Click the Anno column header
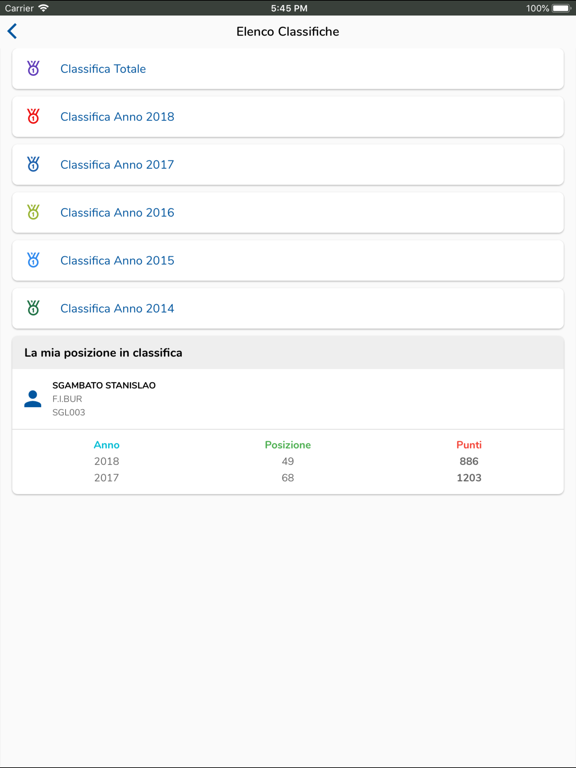Screen dimensions: 576x768 click(x=107, y=445)
